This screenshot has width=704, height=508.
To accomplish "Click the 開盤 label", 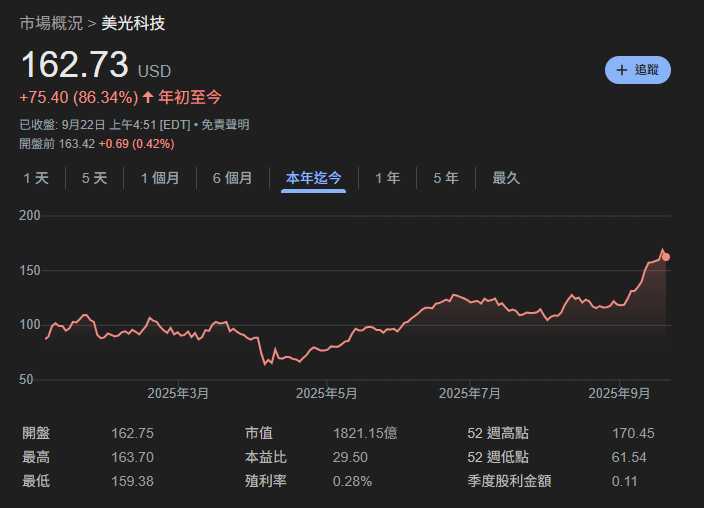I will (x=36, y=433).
